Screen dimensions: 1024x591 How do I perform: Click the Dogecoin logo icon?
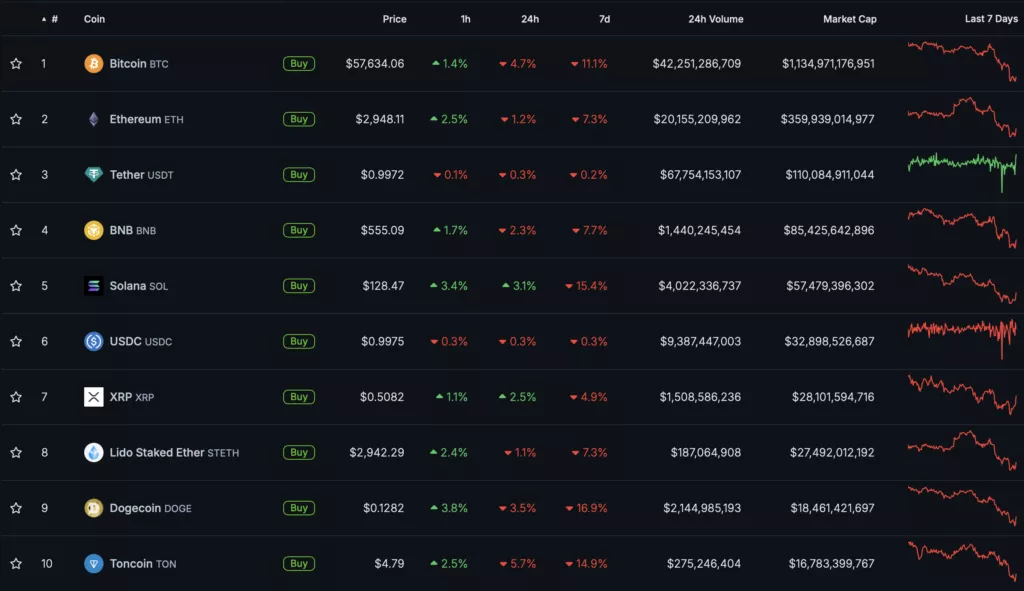(93, 508)
